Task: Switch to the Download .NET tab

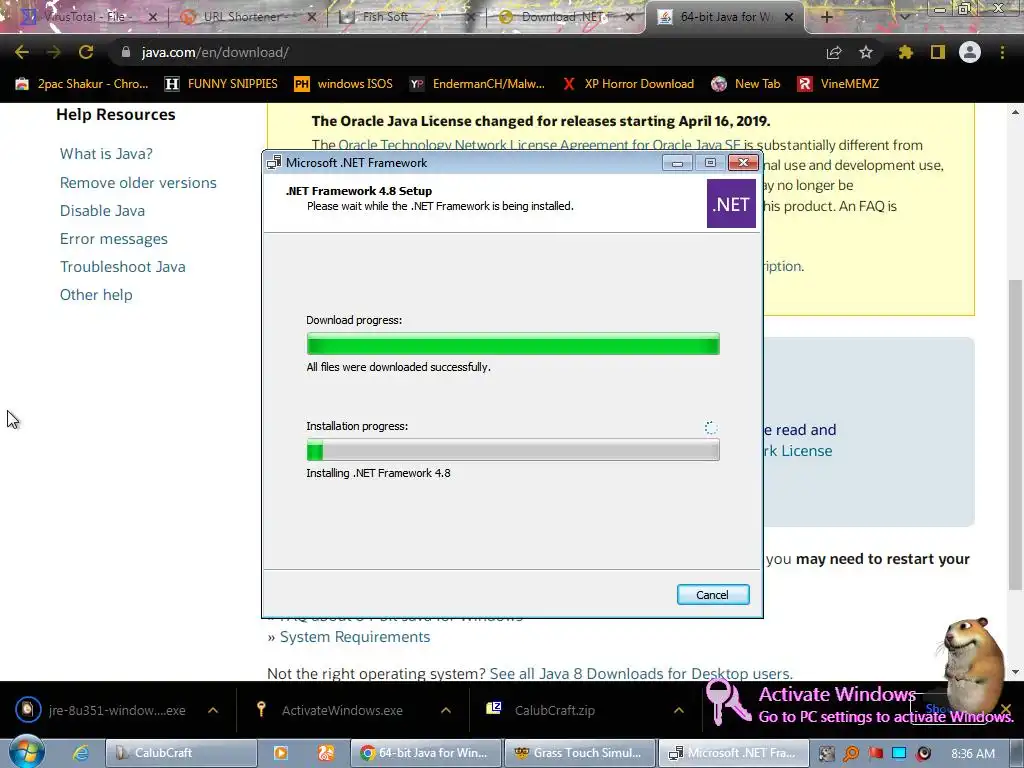Action: click(565, 17)
